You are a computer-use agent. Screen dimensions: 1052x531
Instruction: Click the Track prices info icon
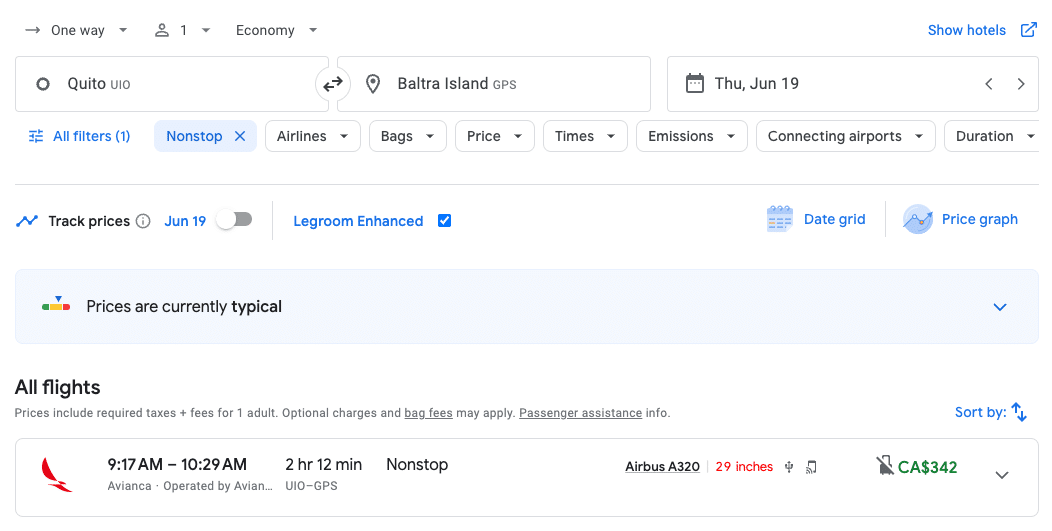point(143,221)
